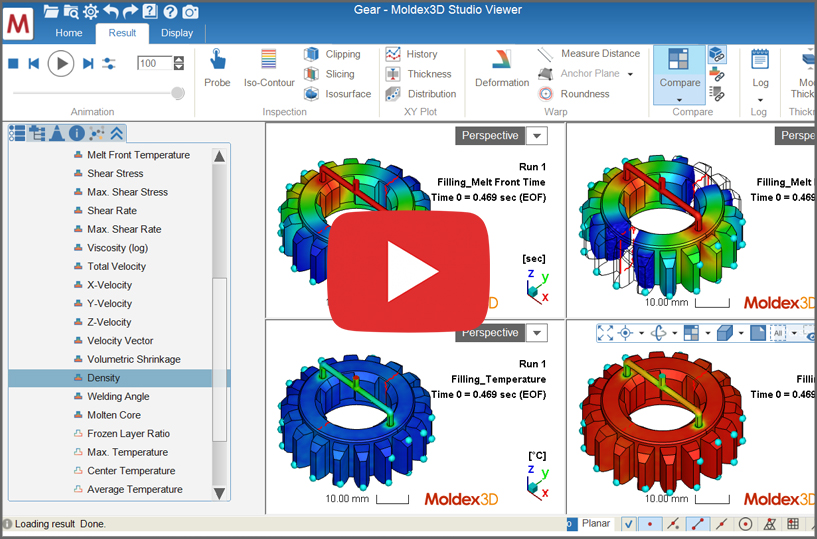
Task: Open the Thickness XY plot
Action: 418,74
